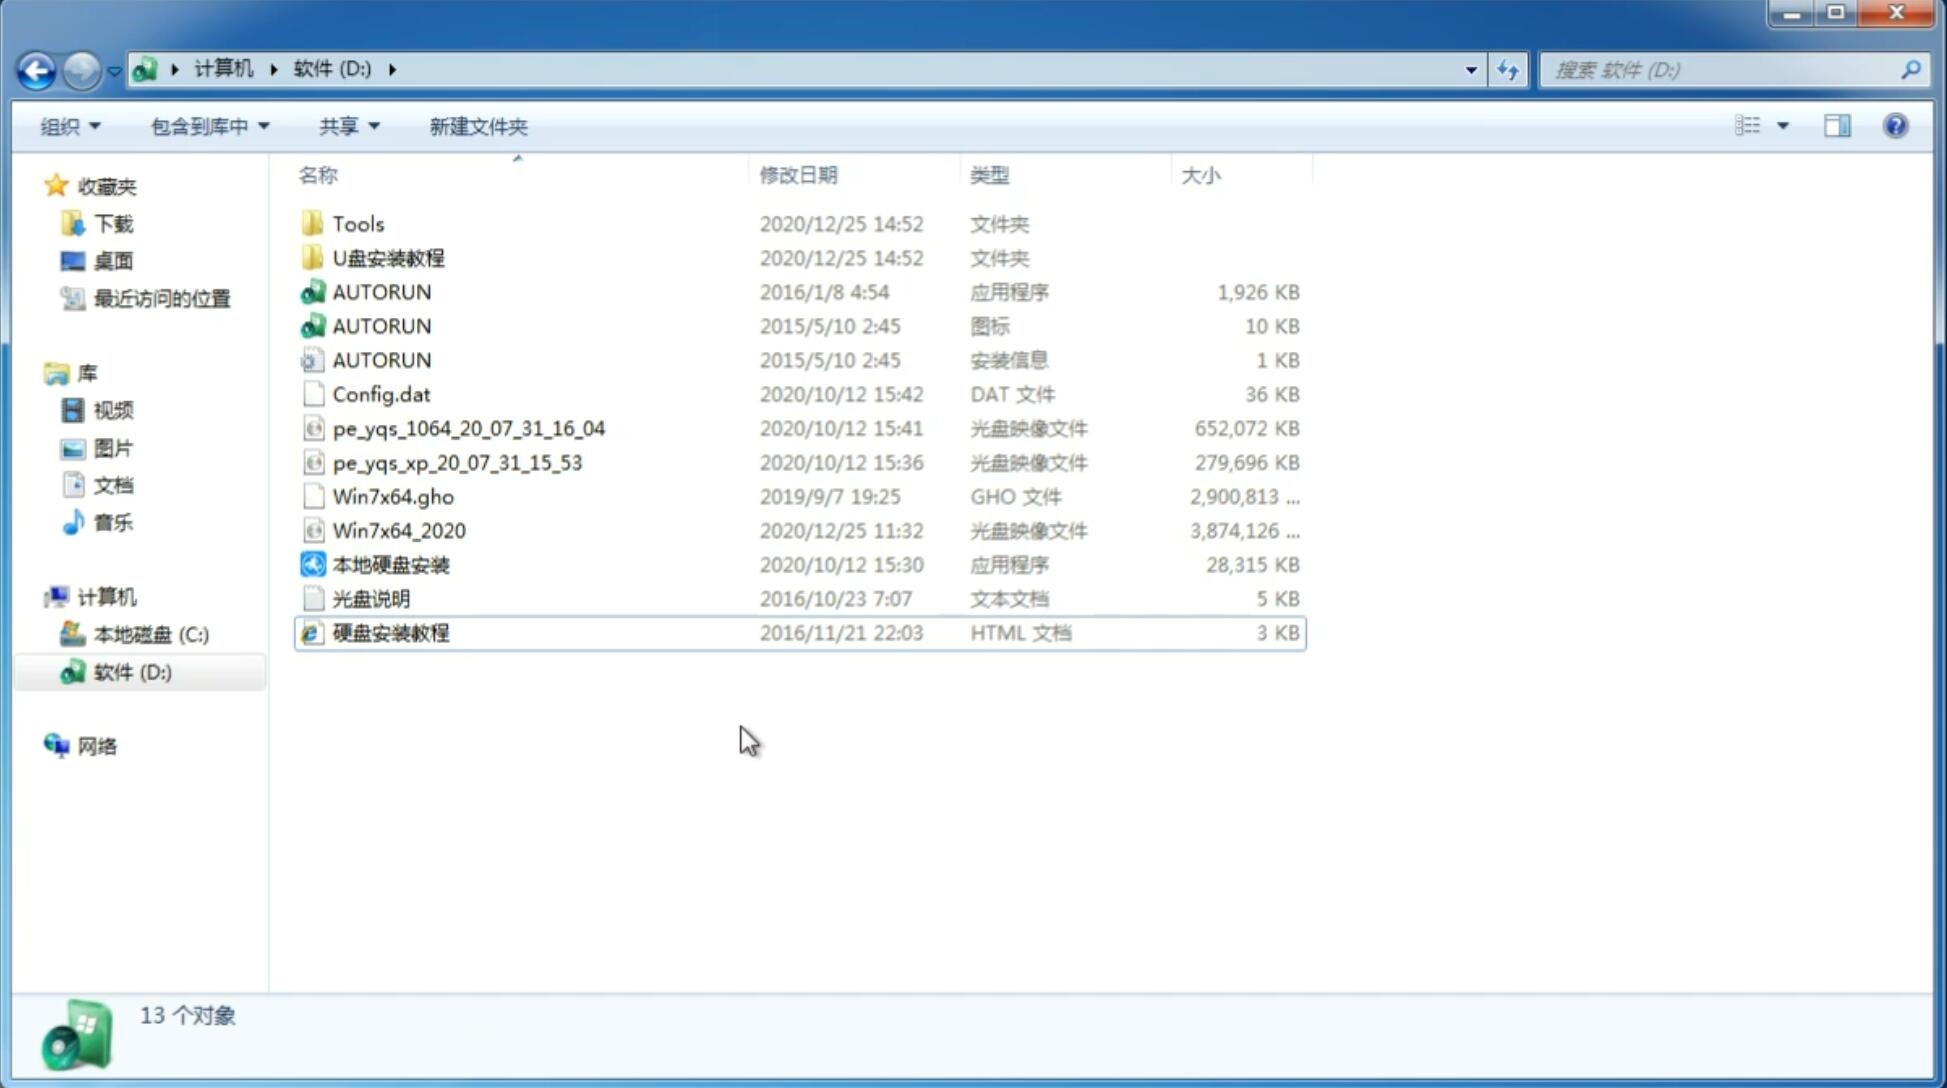The height and width of the screenshot is (1088, 1947).
Task: Expand the 库 tree item
Action: (x=36, y=372)
